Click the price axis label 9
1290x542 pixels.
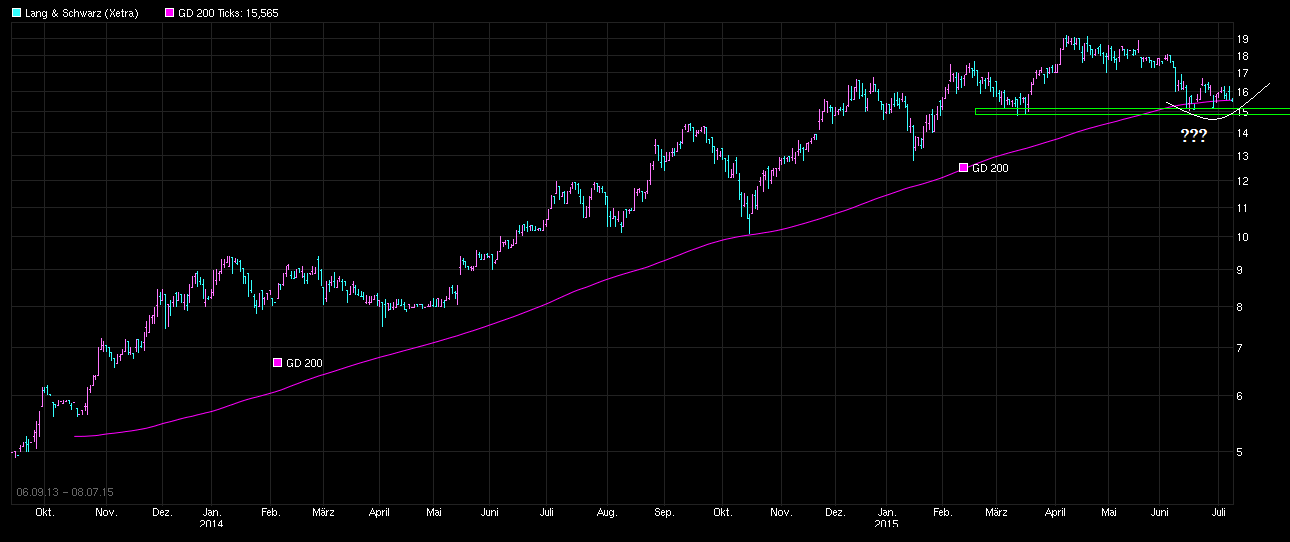coord(1240,270)
